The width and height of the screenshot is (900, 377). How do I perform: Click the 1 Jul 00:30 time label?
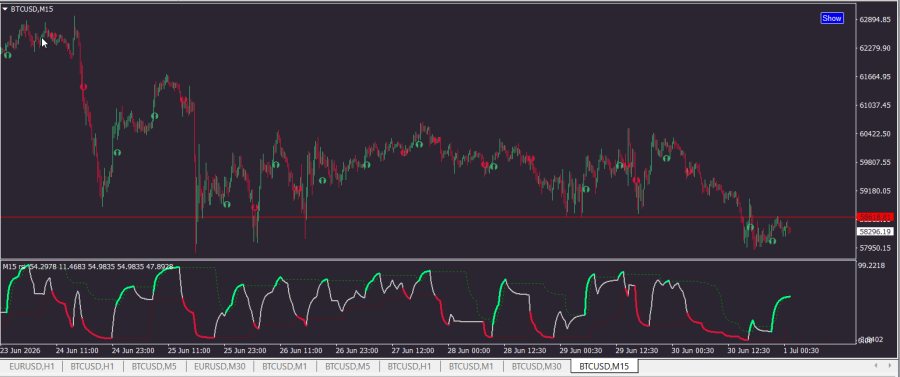(800, 351)
